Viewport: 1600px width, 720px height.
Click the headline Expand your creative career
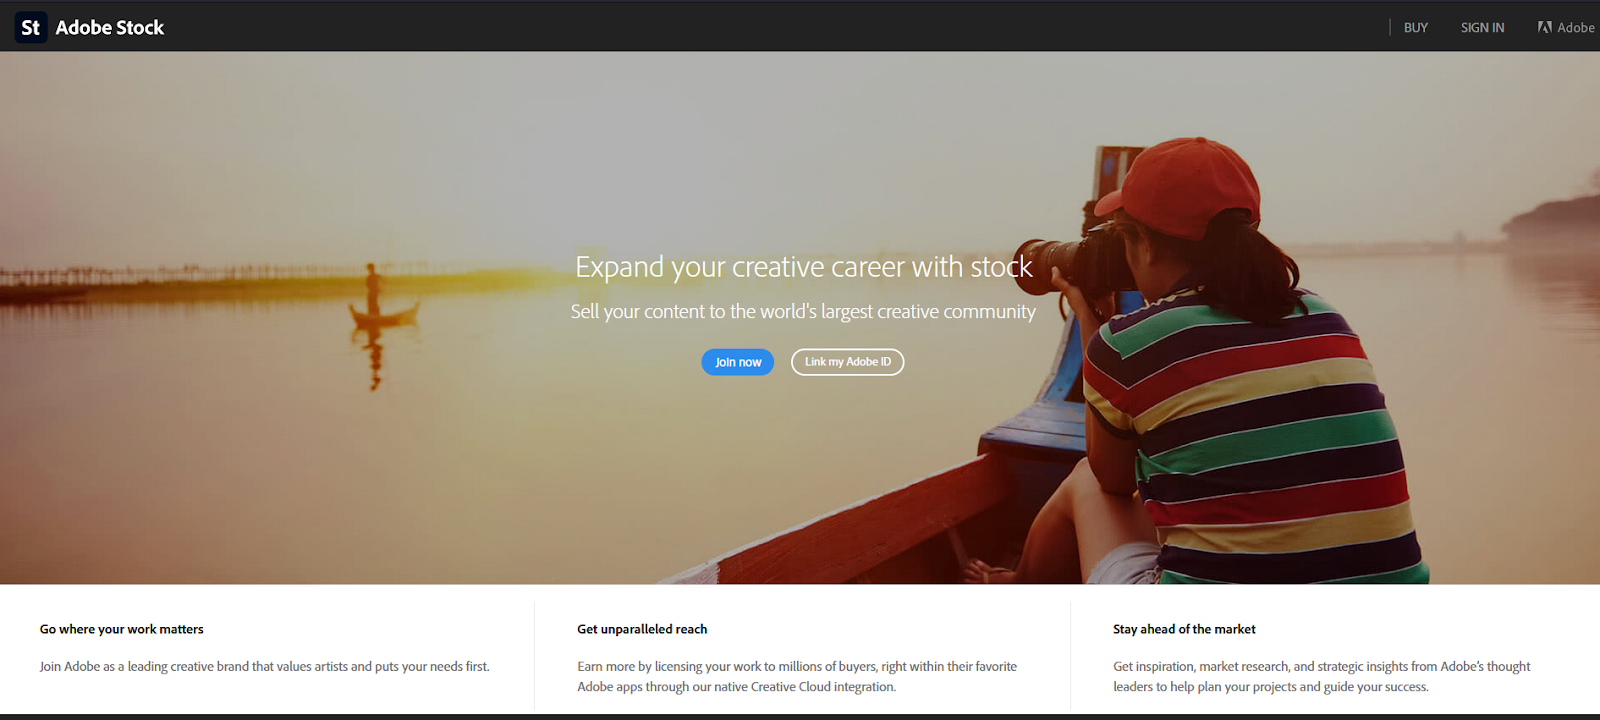(803, 267)
